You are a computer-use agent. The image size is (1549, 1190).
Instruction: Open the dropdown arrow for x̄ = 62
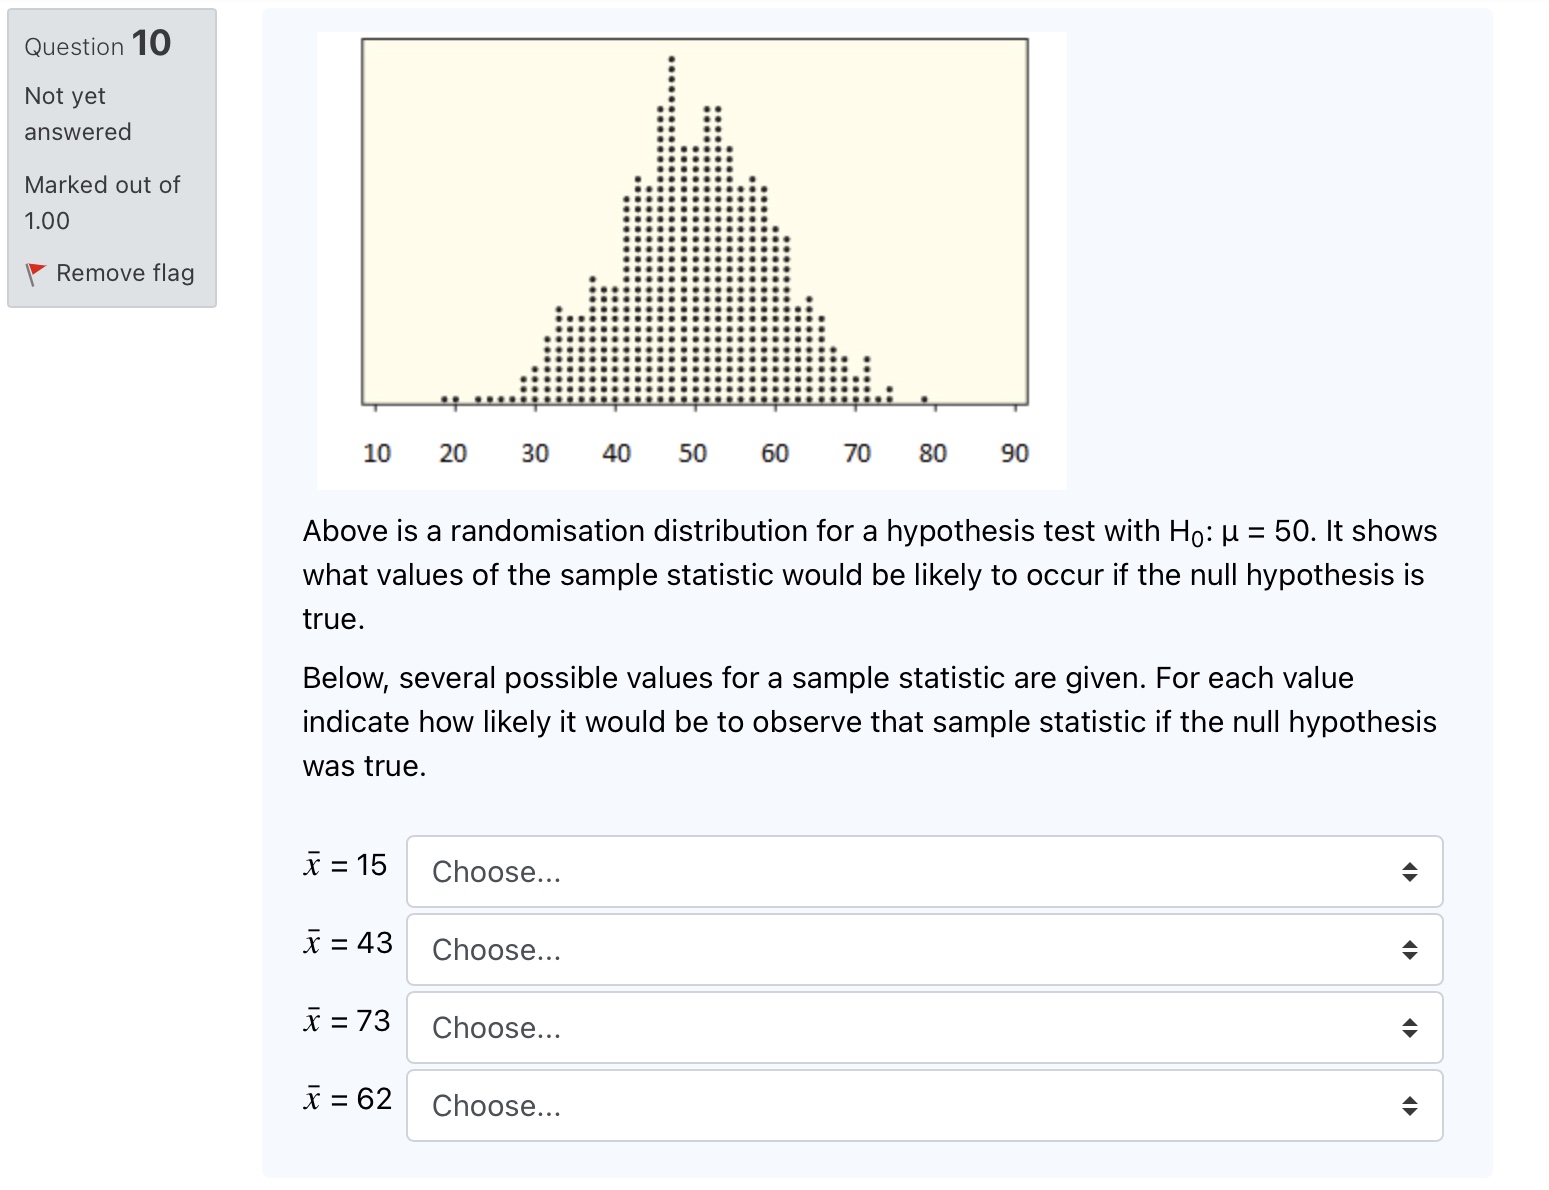pos(1408,1105)
